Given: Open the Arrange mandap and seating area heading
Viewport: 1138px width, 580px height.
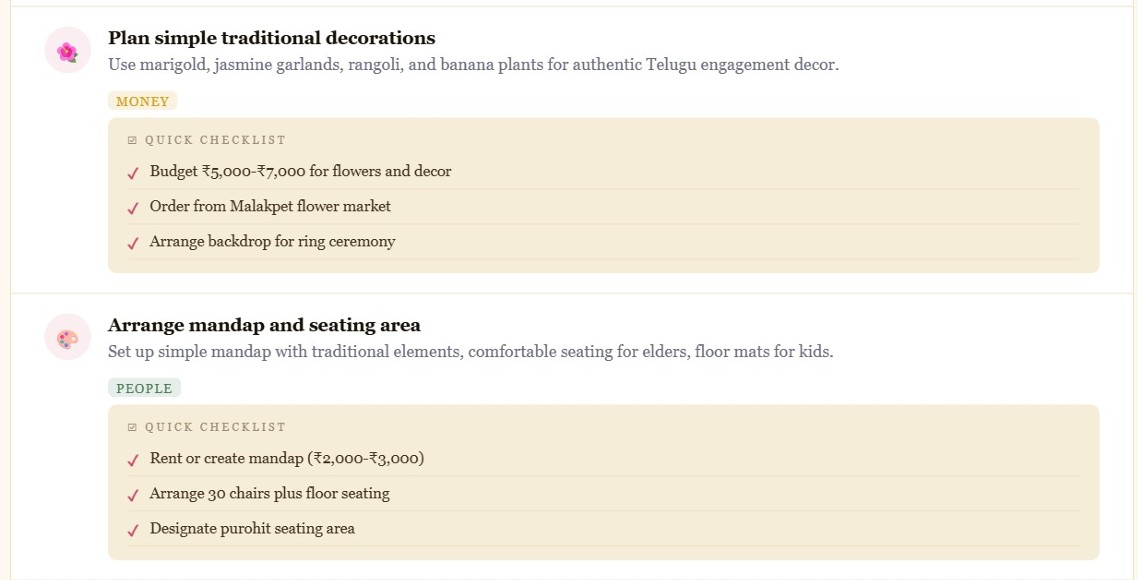Looking at the screenshot, I should 264,324.
